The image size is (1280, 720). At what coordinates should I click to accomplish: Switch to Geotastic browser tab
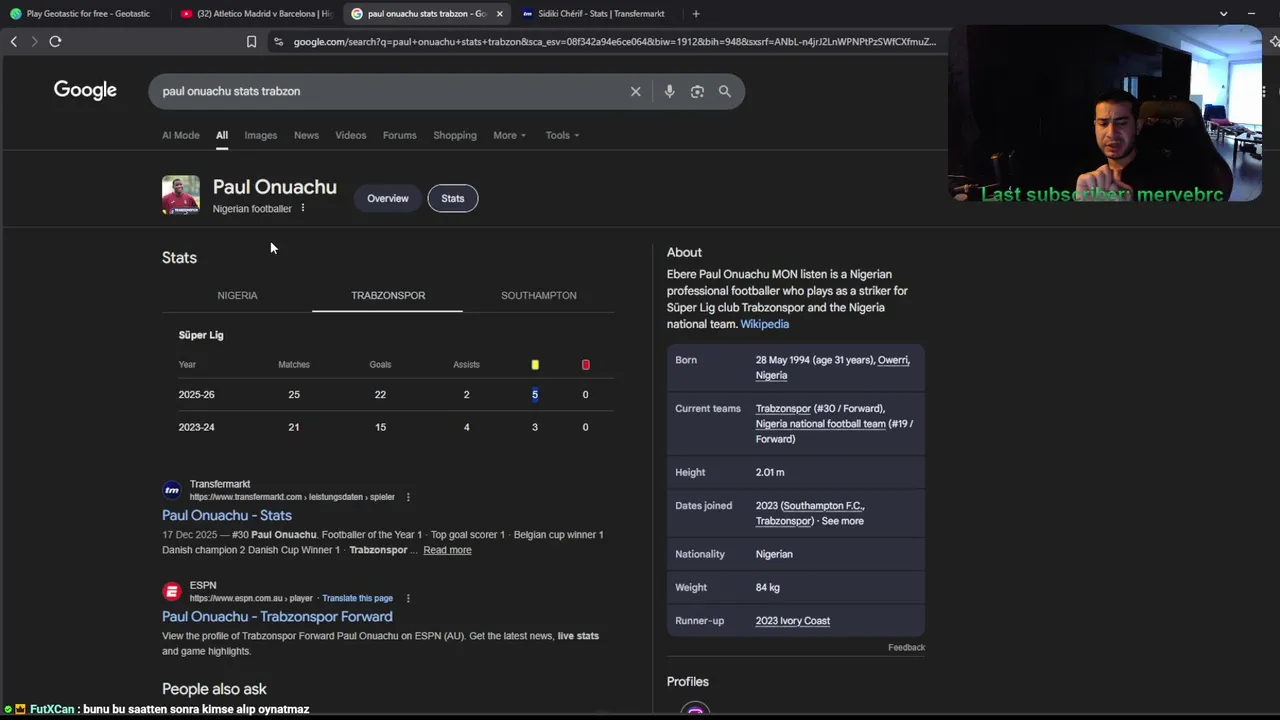80,14
